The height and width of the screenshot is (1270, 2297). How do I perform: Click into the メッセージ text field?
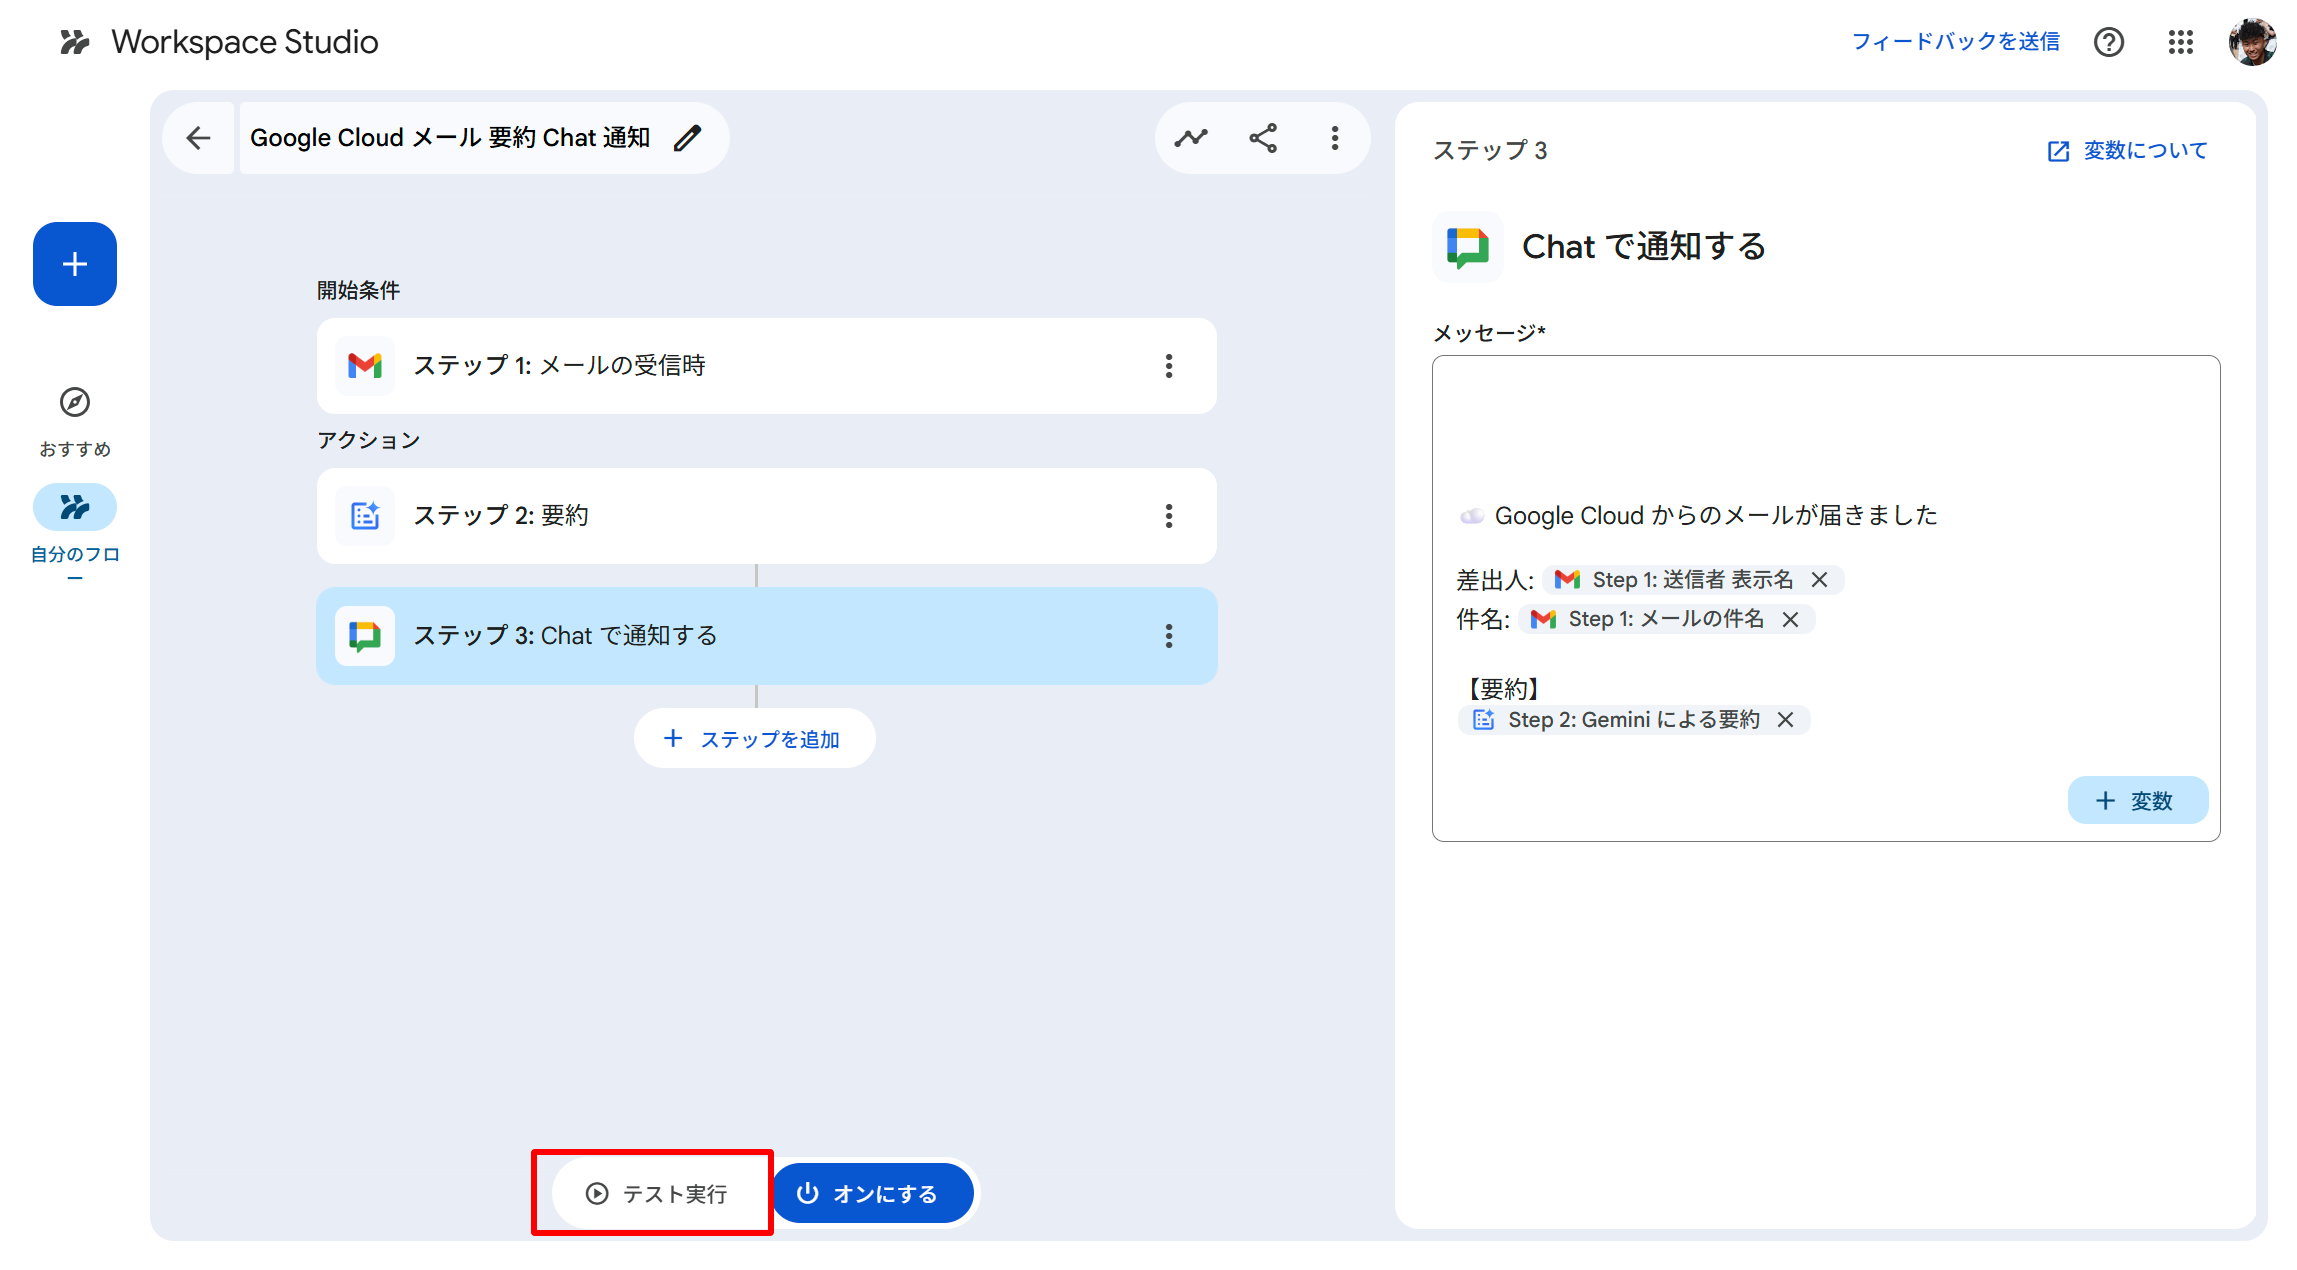click(1826, 598)
